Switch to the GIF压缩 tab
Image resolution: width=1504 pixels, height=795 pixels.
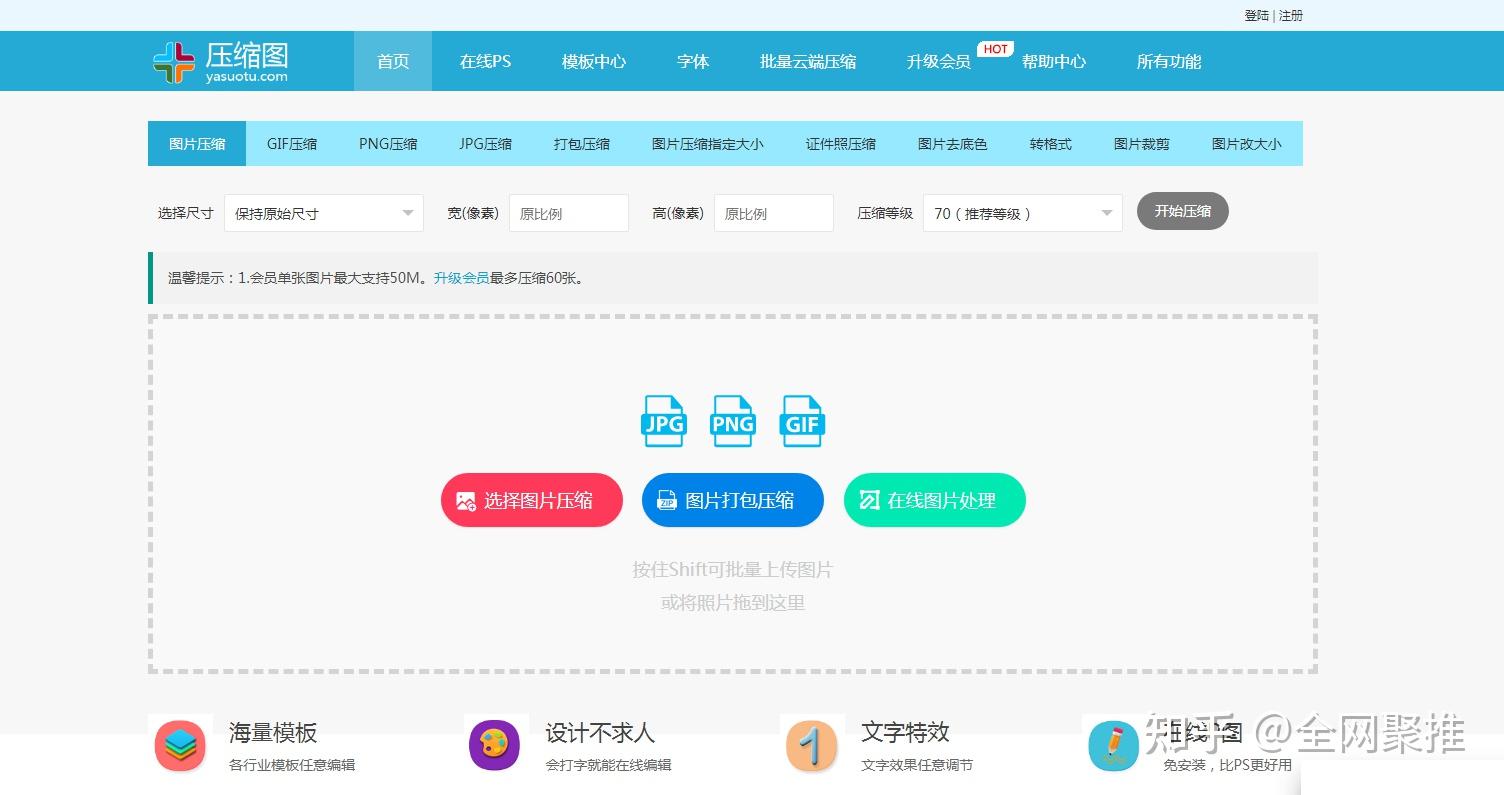[292, 143]
